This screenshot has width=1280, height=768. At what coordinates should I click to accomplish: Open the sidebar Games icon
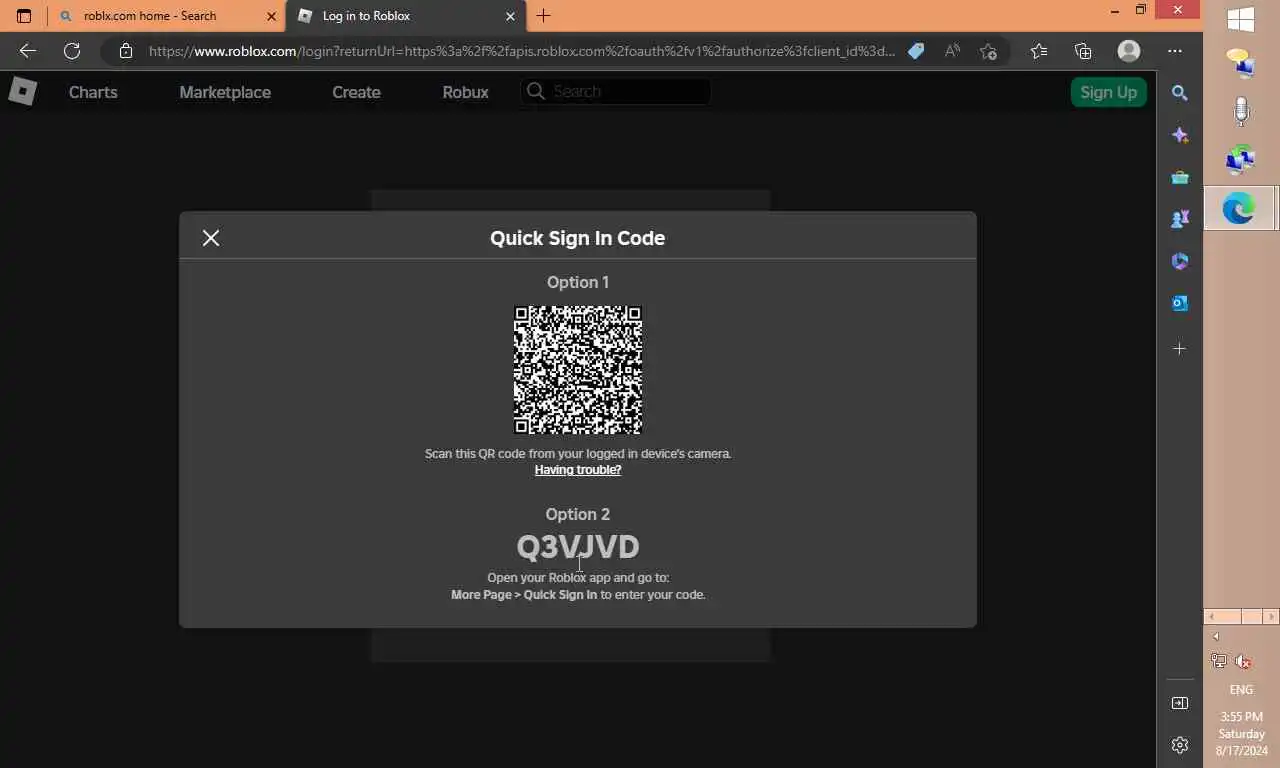click(1180, 219)
